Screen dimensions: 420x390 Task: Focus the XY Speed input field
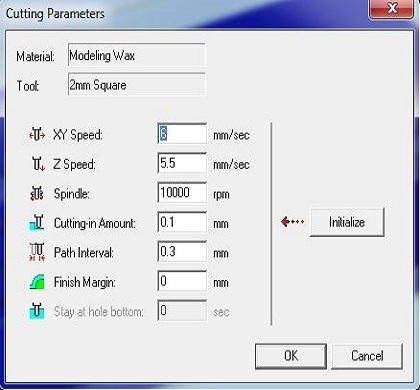tap(182, 134)
